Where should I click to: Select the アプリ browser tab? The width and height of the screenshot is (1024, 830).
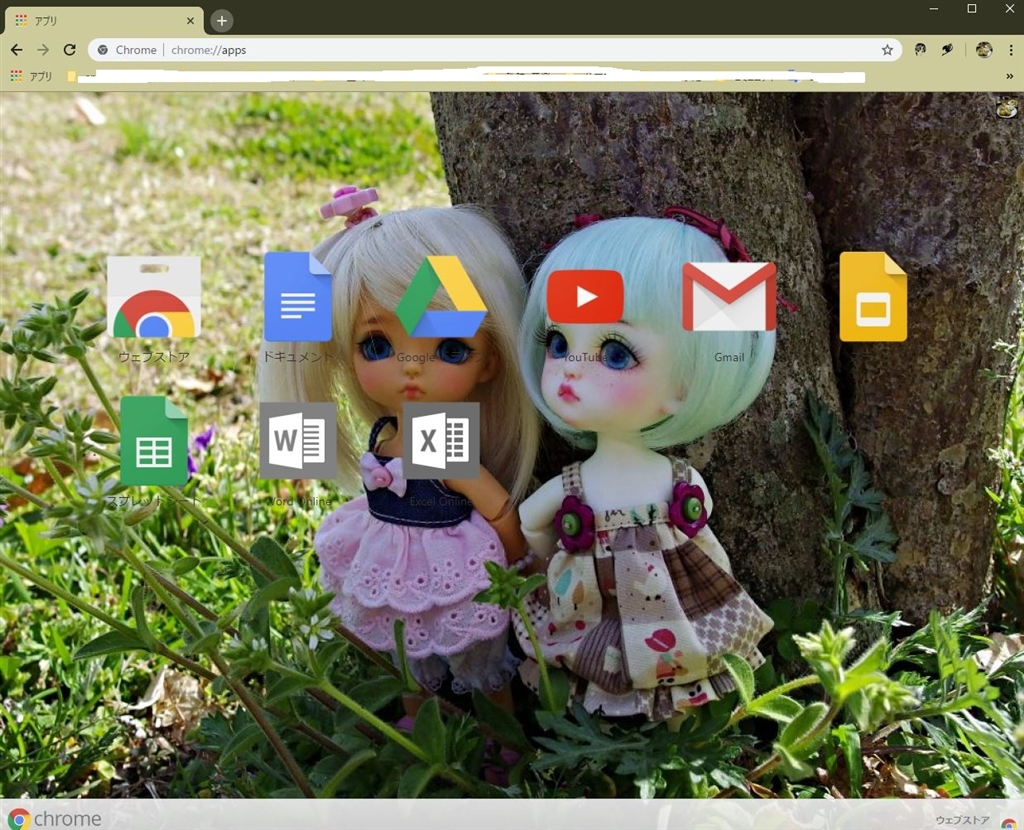coord(104,21)
